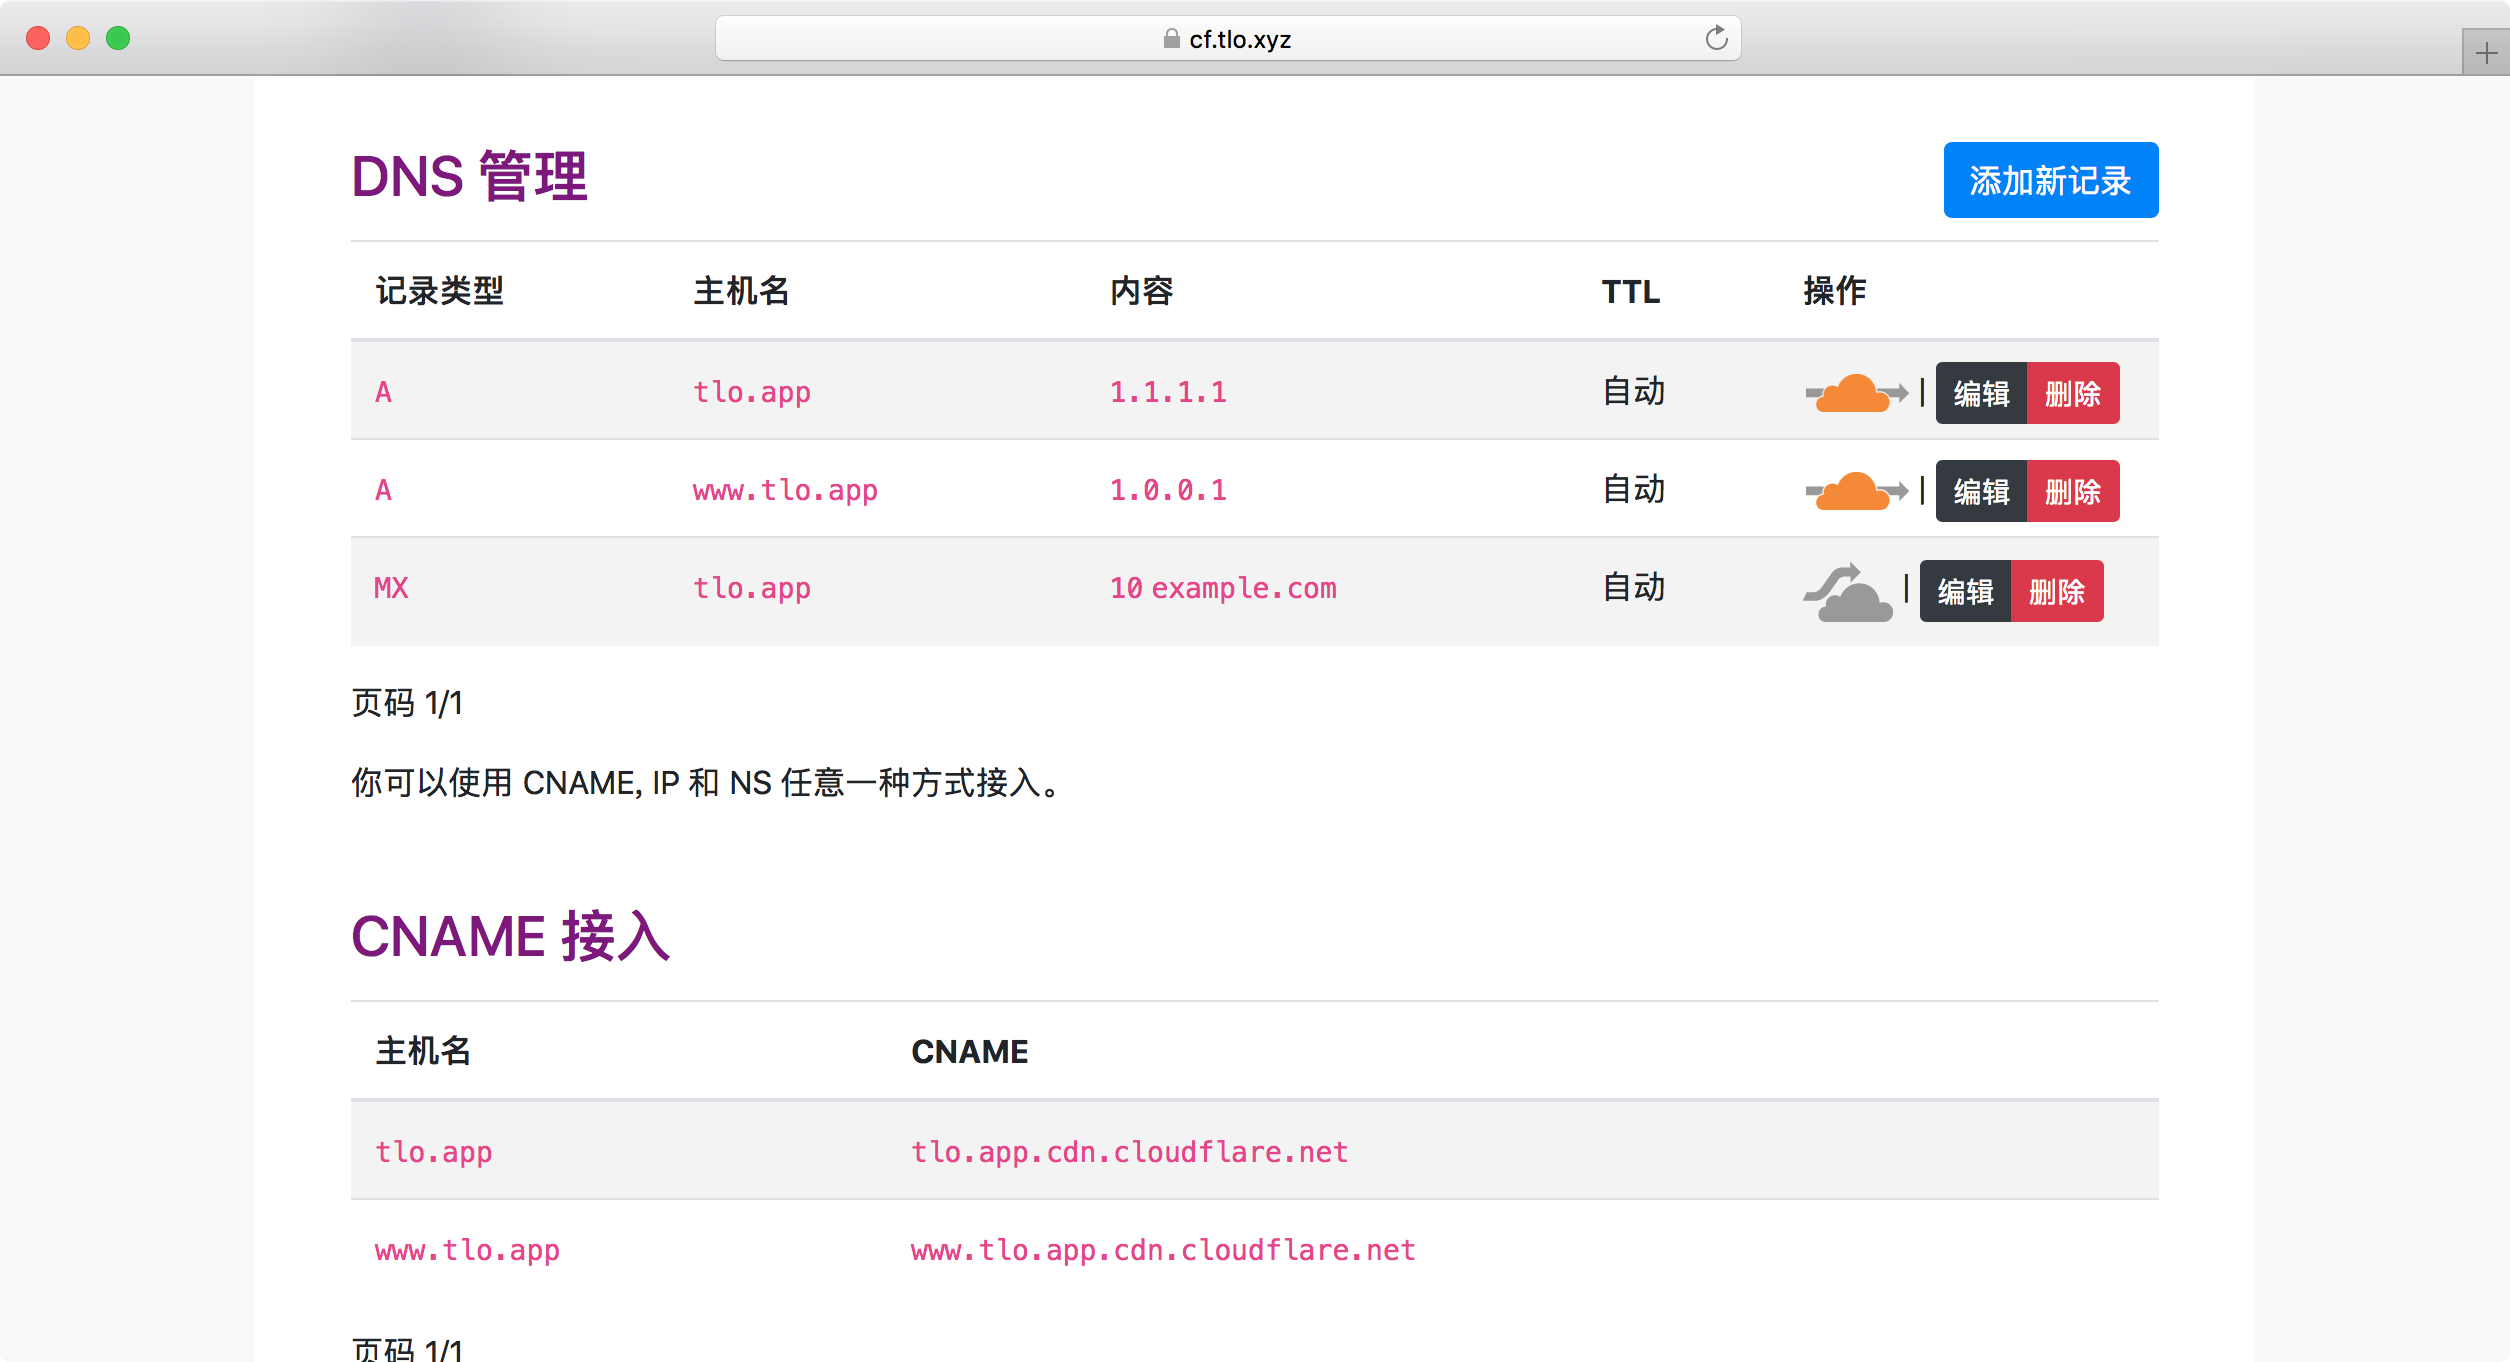Delete the www.tlo.app record (删除)
2510x1362 pixels.
[x=2073, y=491]
